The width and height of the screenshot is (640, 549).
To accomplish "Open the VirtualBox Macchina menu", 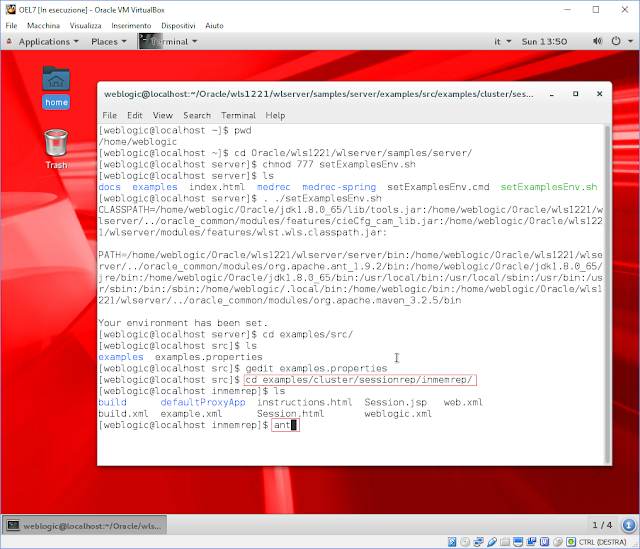I will 43,26.
